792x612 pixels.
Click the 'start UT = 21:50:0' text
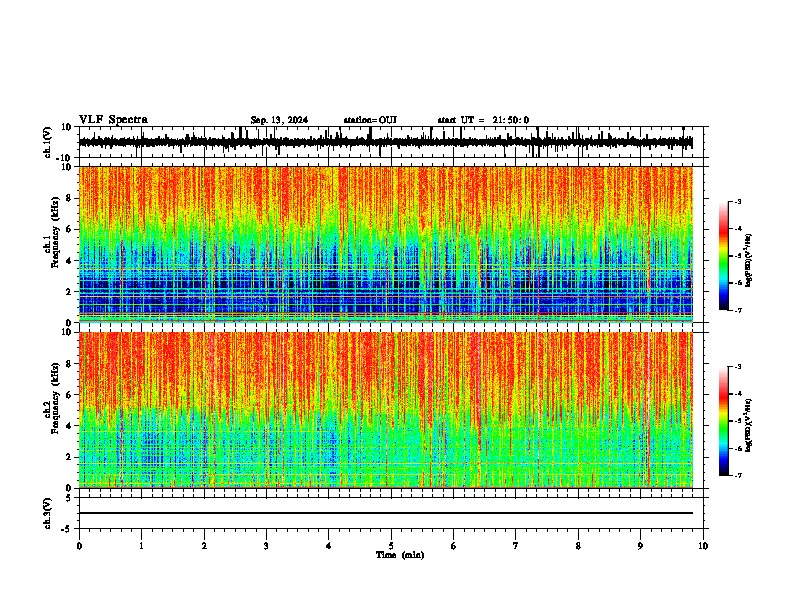coord(483,120)
